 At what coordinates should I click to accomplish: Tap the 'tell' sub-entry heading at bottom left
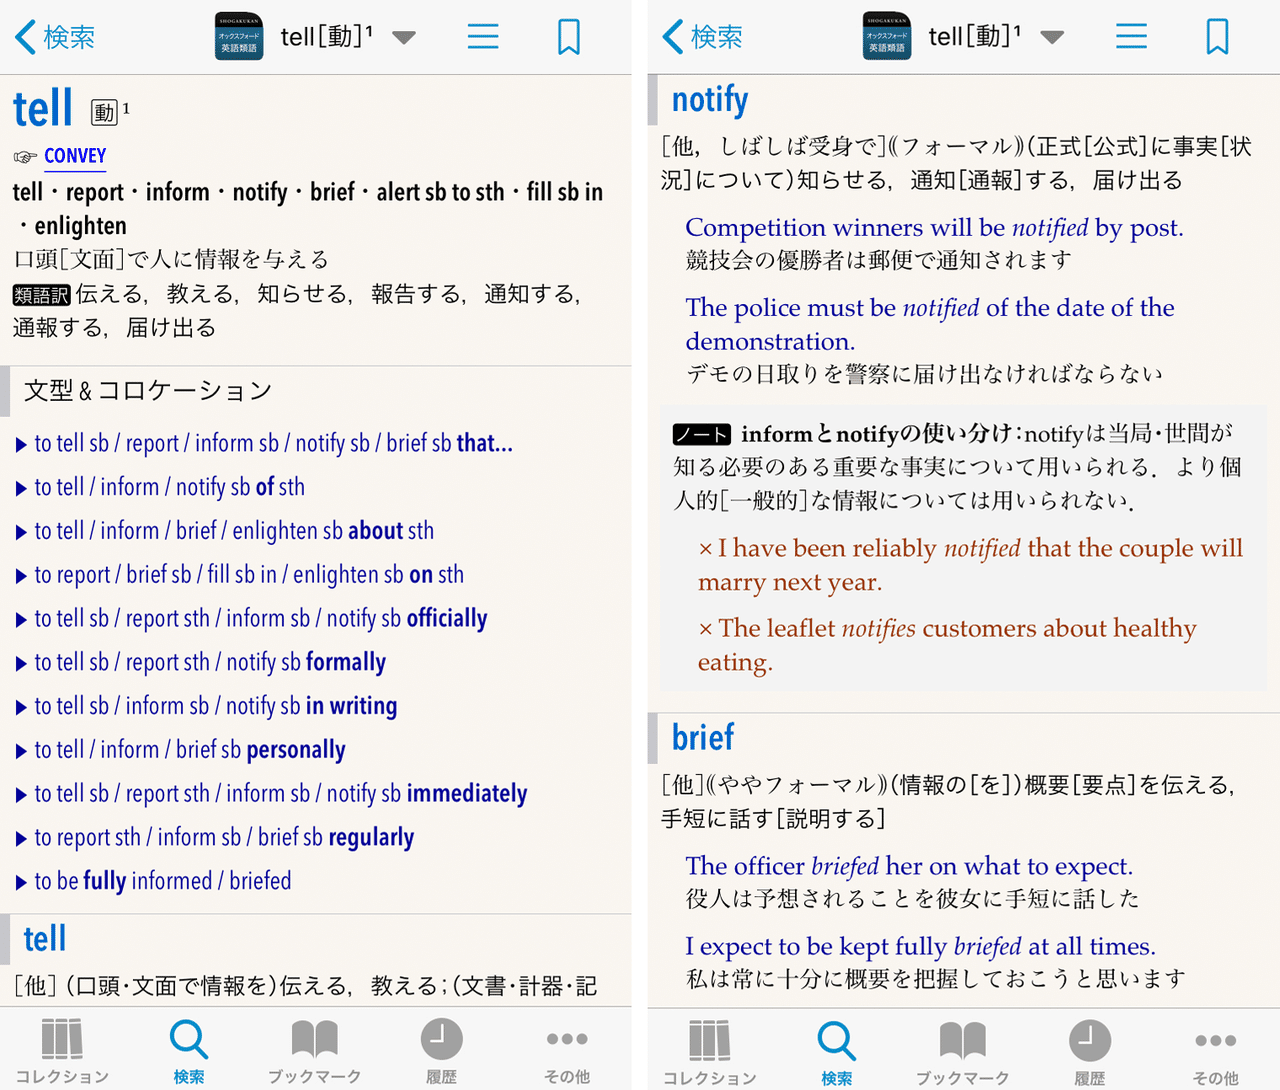click(45, 939)
